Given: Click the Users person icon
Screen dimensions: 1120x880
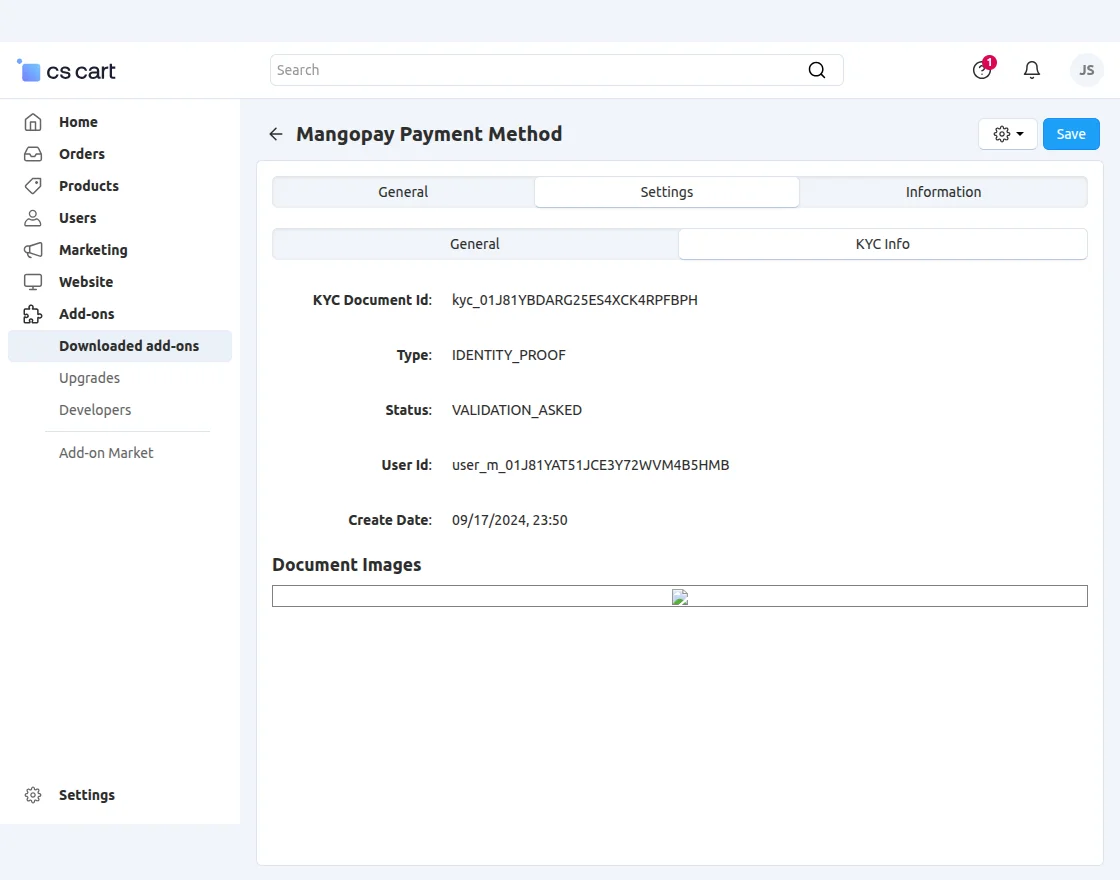Looking at the screenshot, I should (33, 218).
